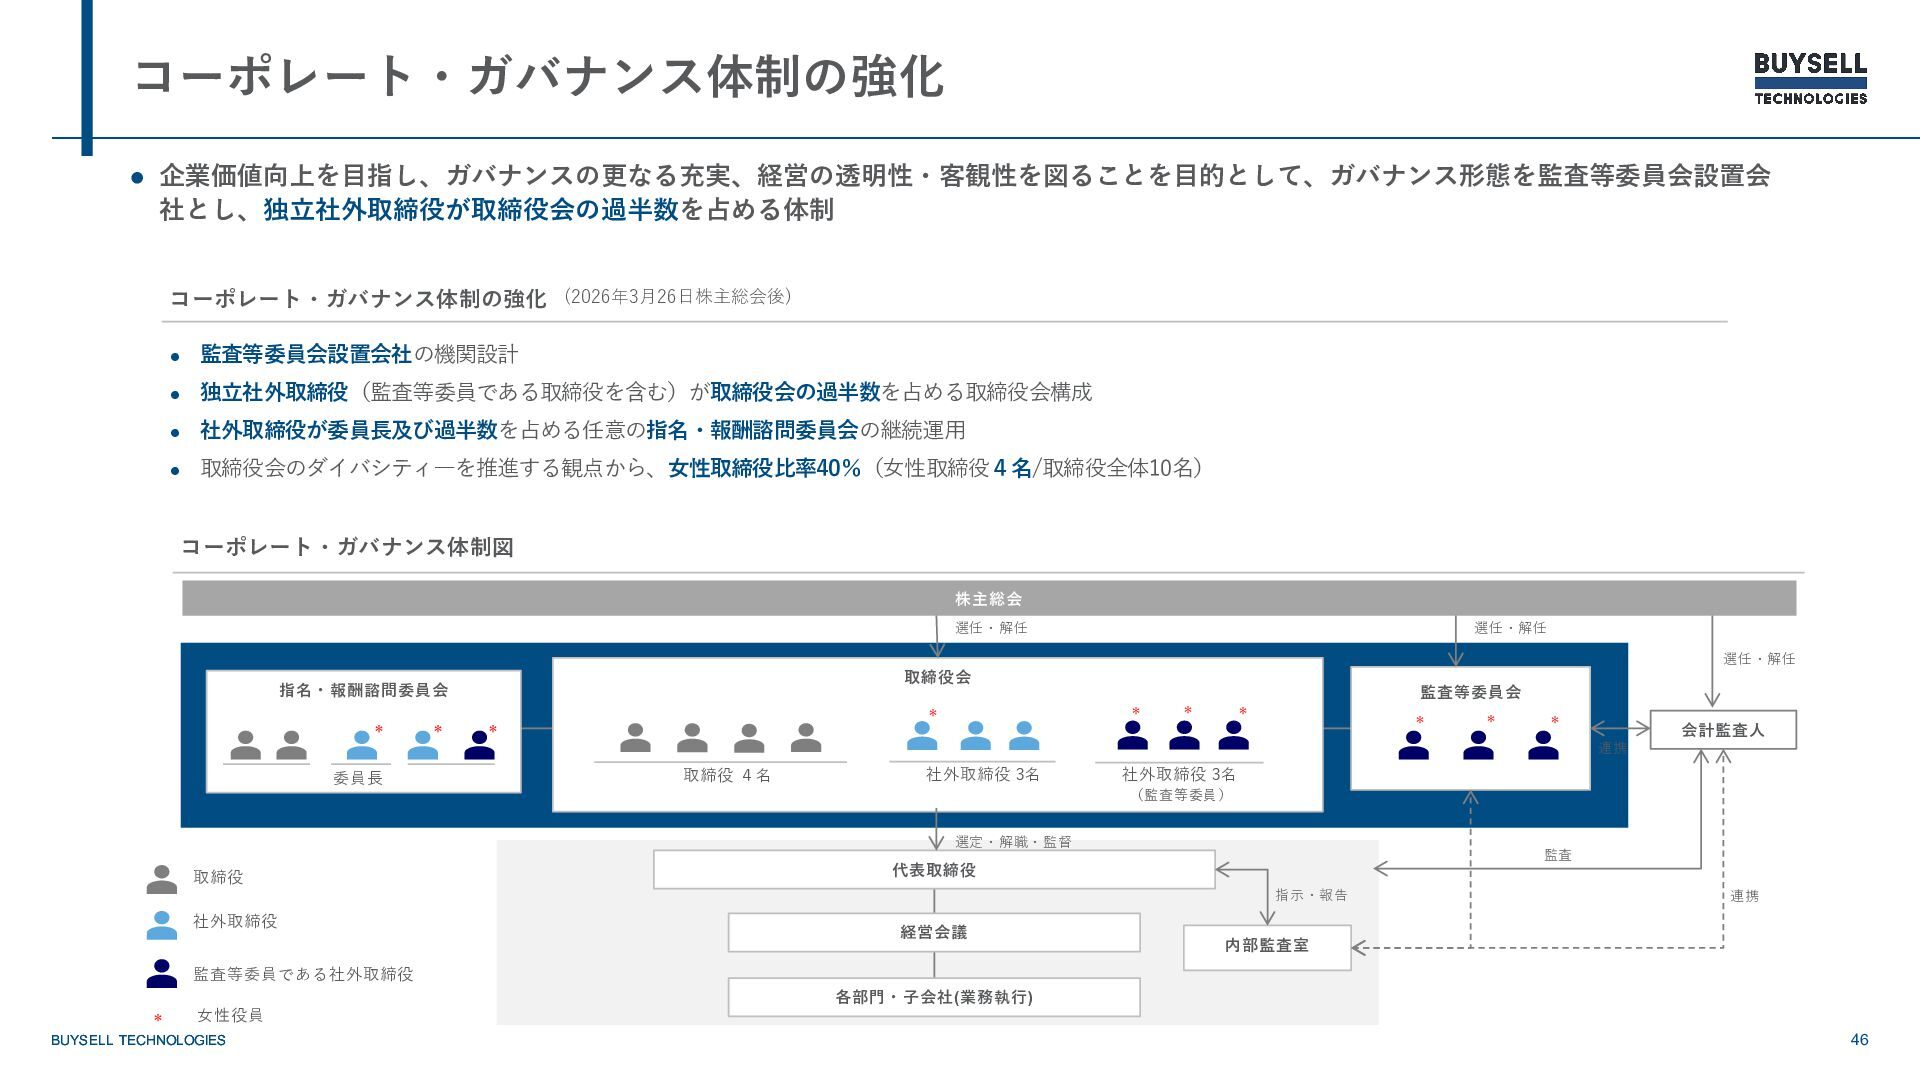Click first light blue icon above 社外取締役 3名

click(x=922, y=736)
